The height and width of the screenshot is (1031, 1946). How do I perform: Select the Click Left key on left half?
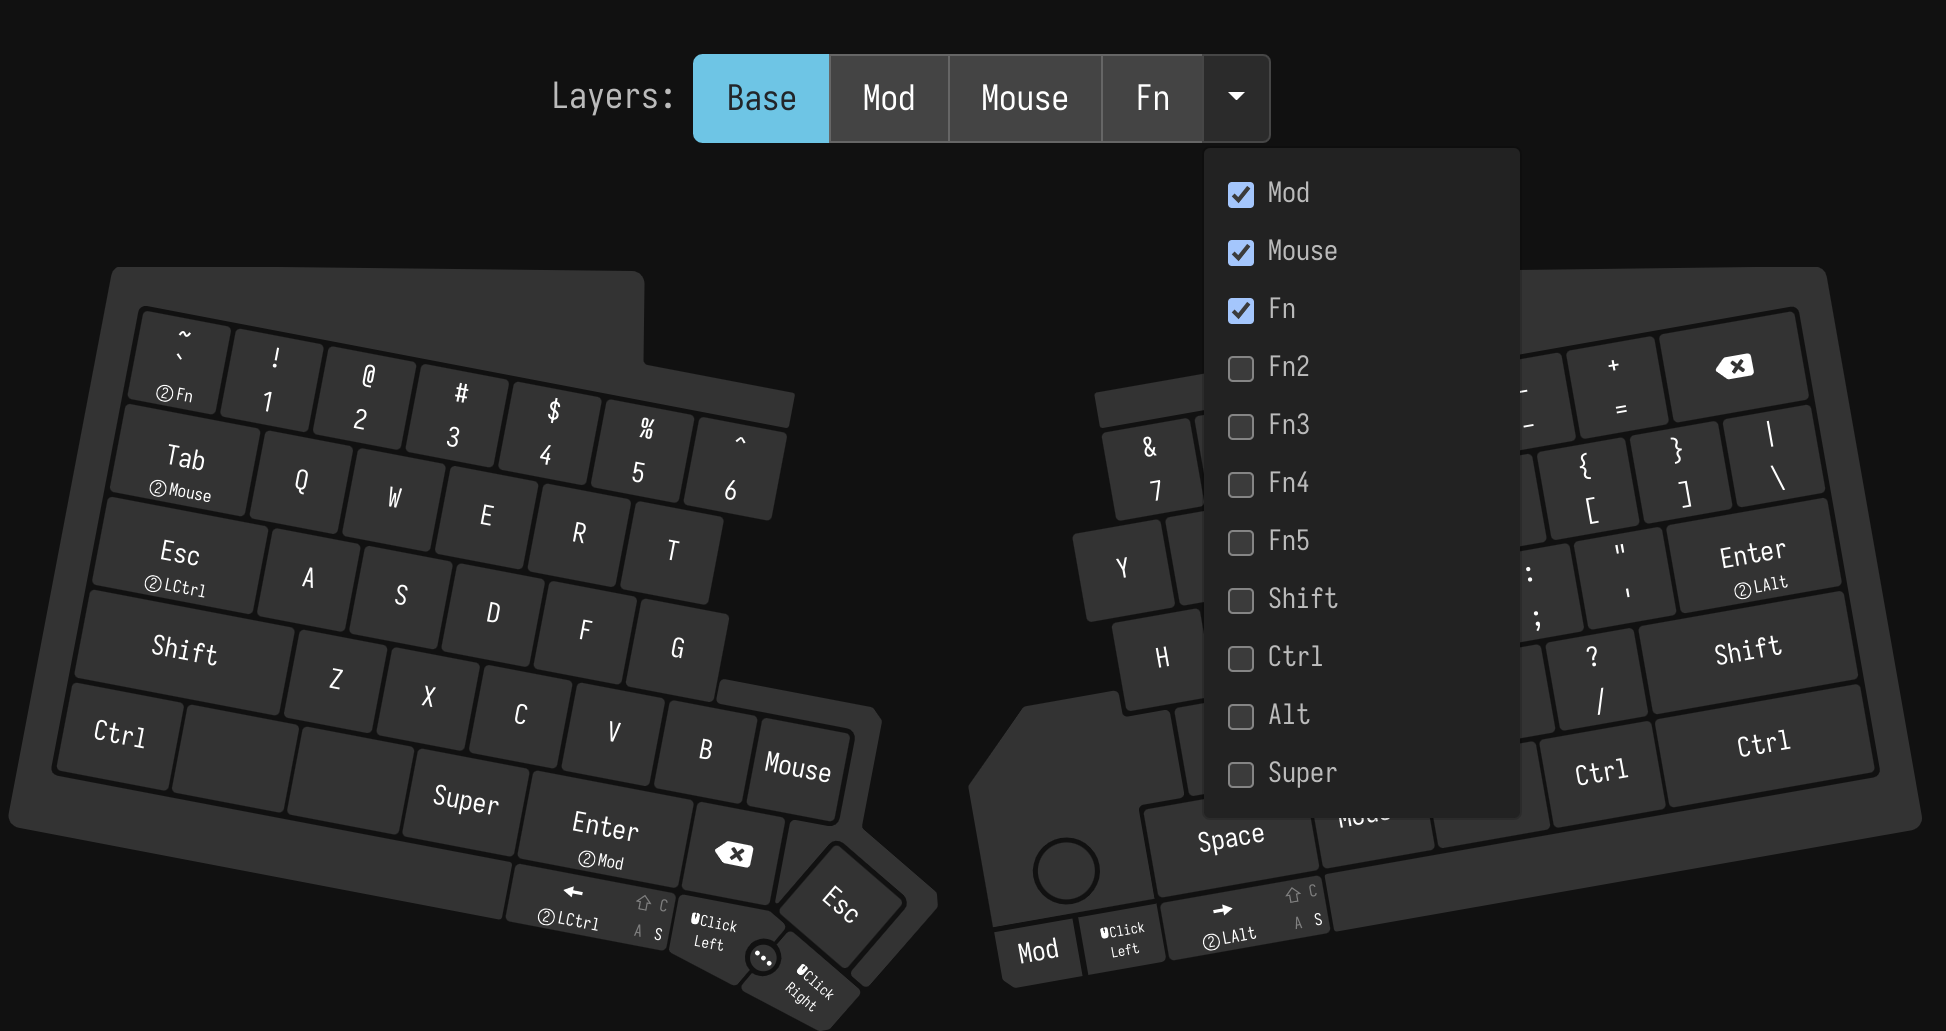pos(713,932)
